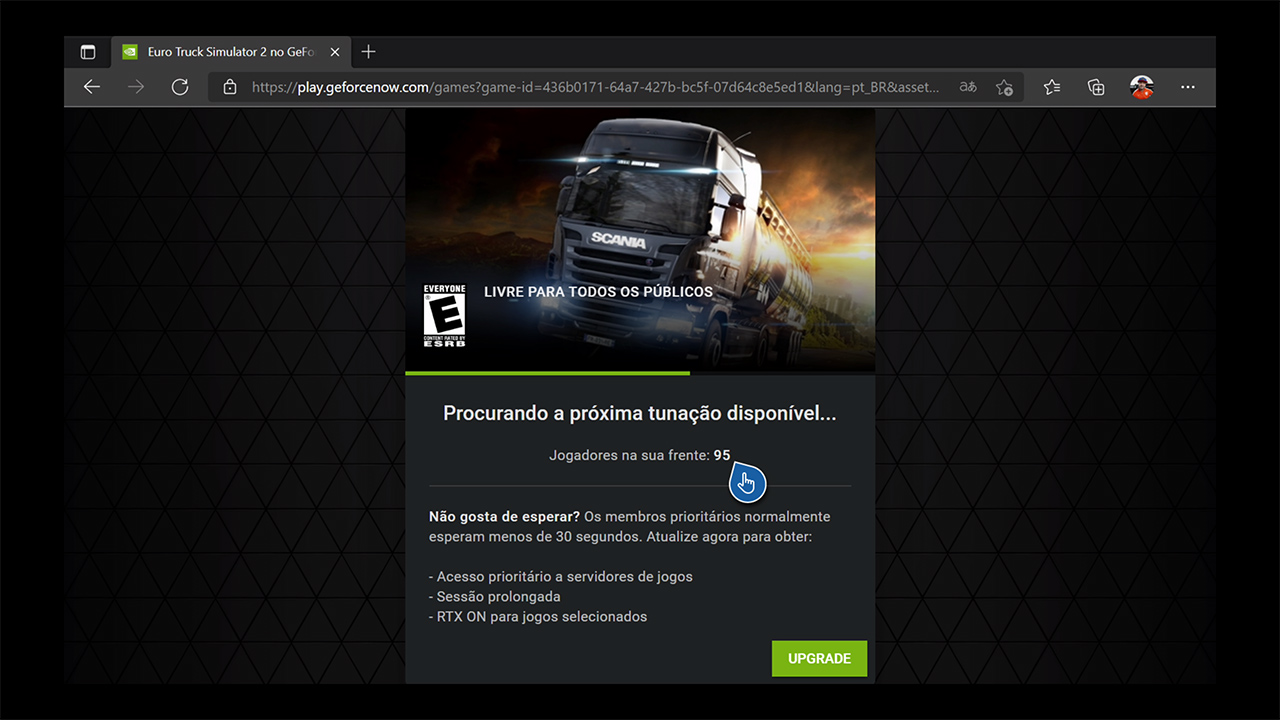Viewport: 1280px width, 720px height.
Task: Click 'RTX ON para jogos selecionados' line
Action: (x=538, y=617)
